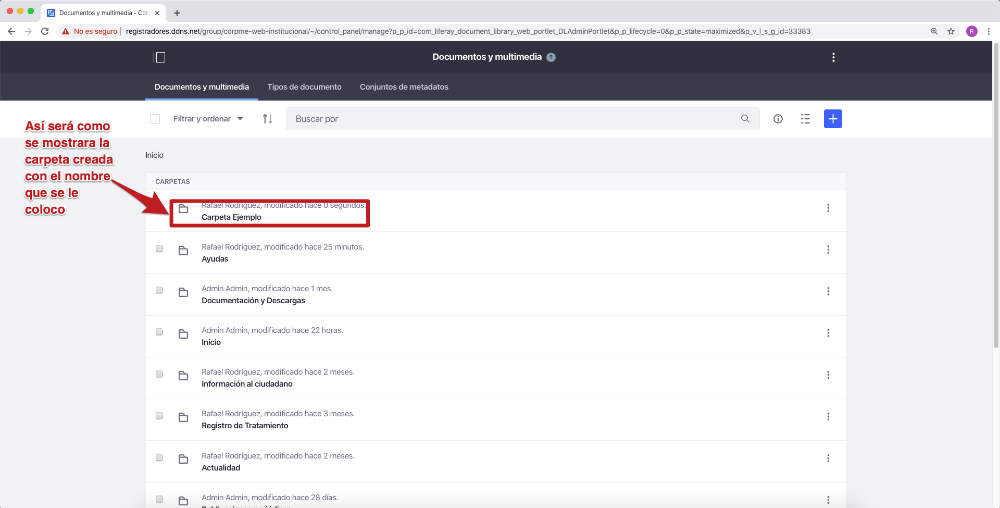1000x508 pixels.
Task: Open the Documentación y Descargas folder
Action: tap(253, 300)
